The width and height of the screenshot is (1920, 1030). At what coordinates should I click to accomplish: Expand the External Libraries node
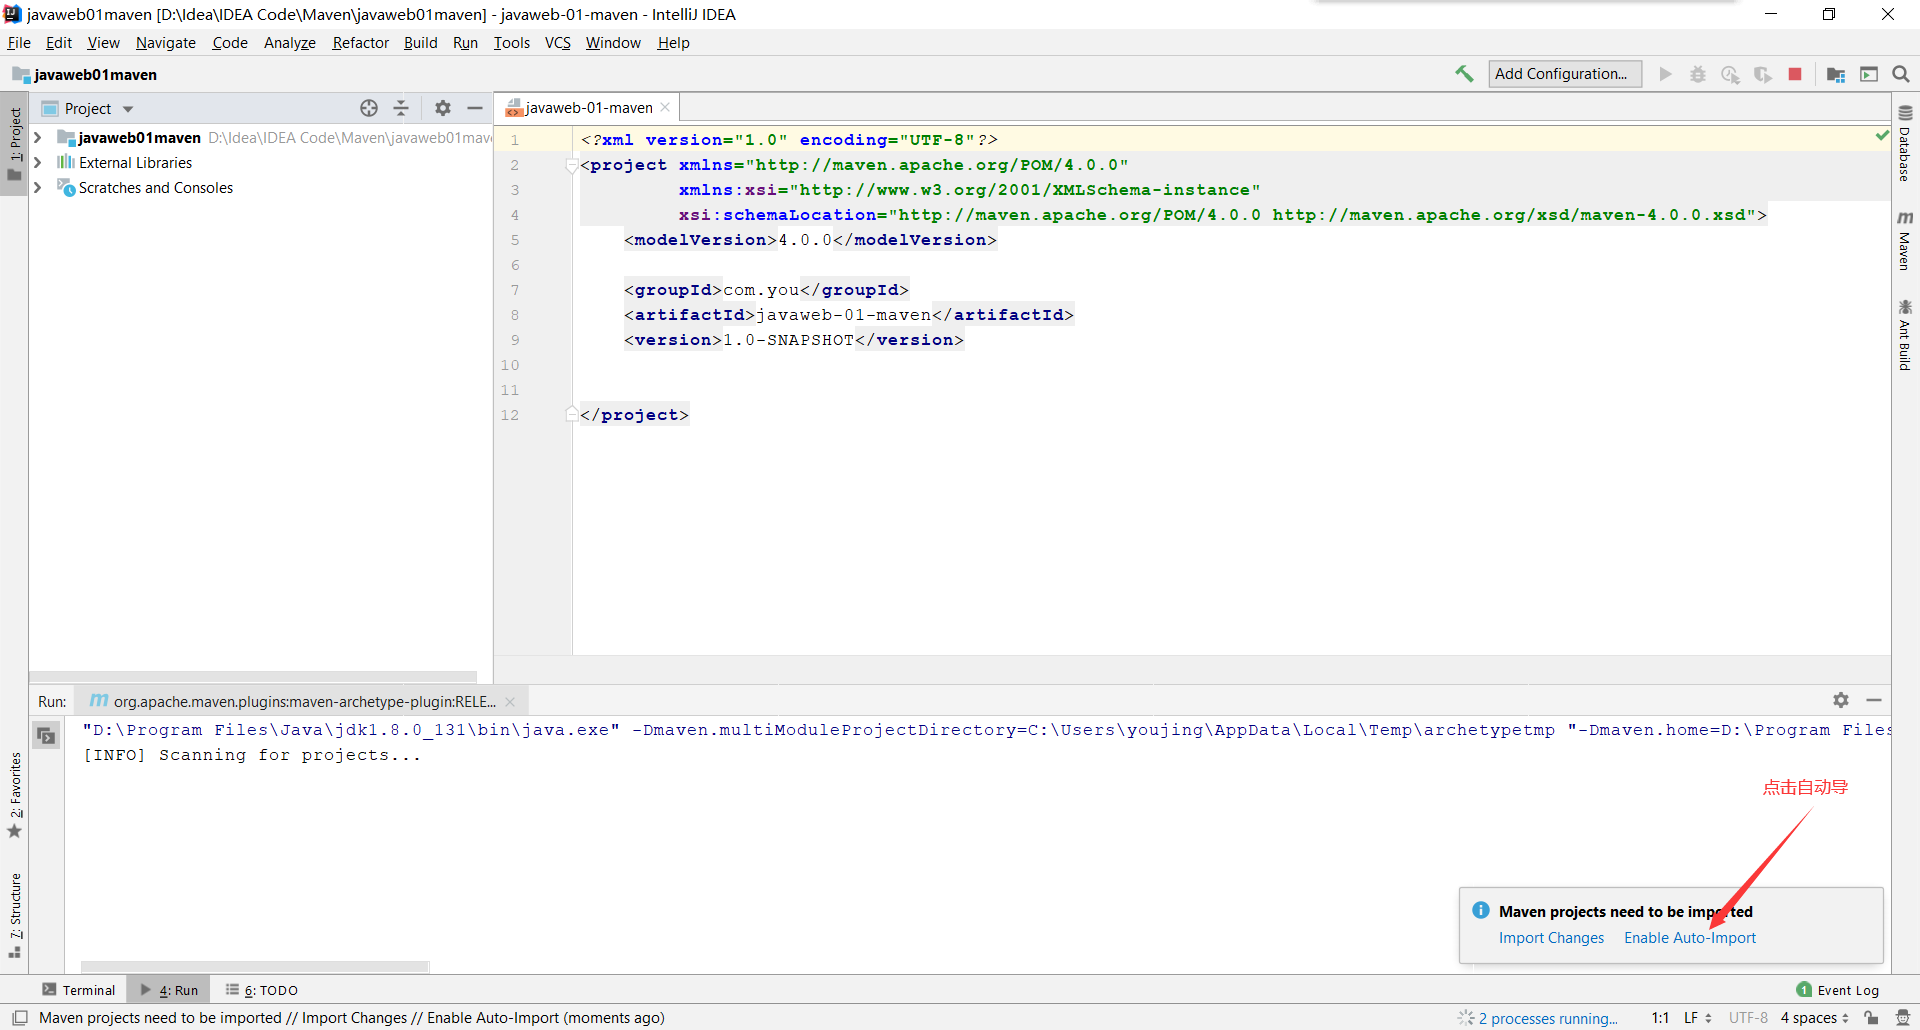(x=38, y=163)
